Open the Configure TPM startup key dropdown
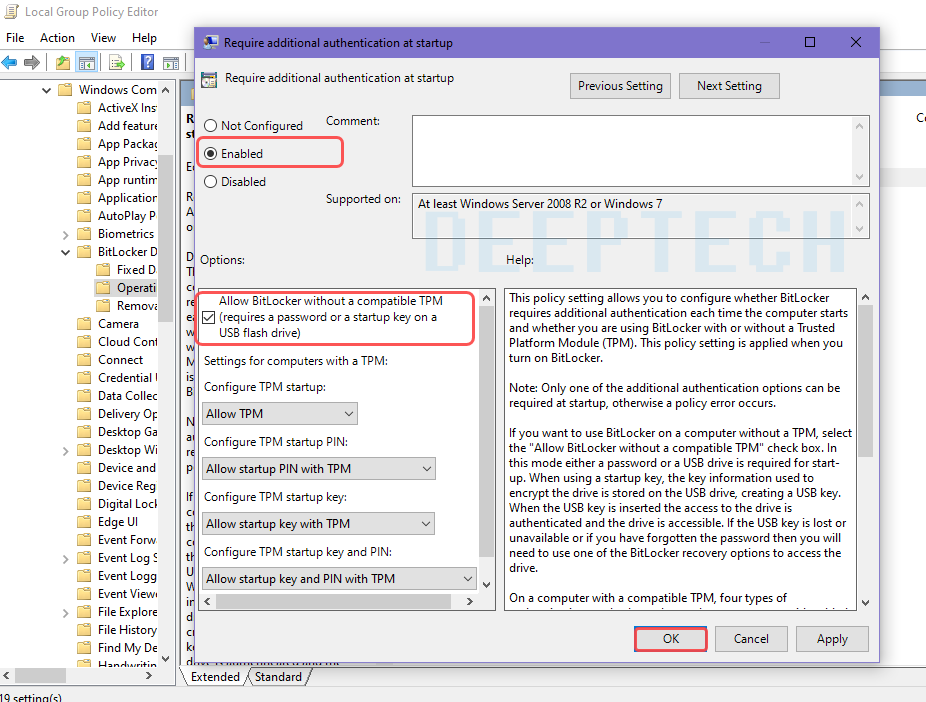The width and height of the screenshot is (926, 702). (319, 524)
